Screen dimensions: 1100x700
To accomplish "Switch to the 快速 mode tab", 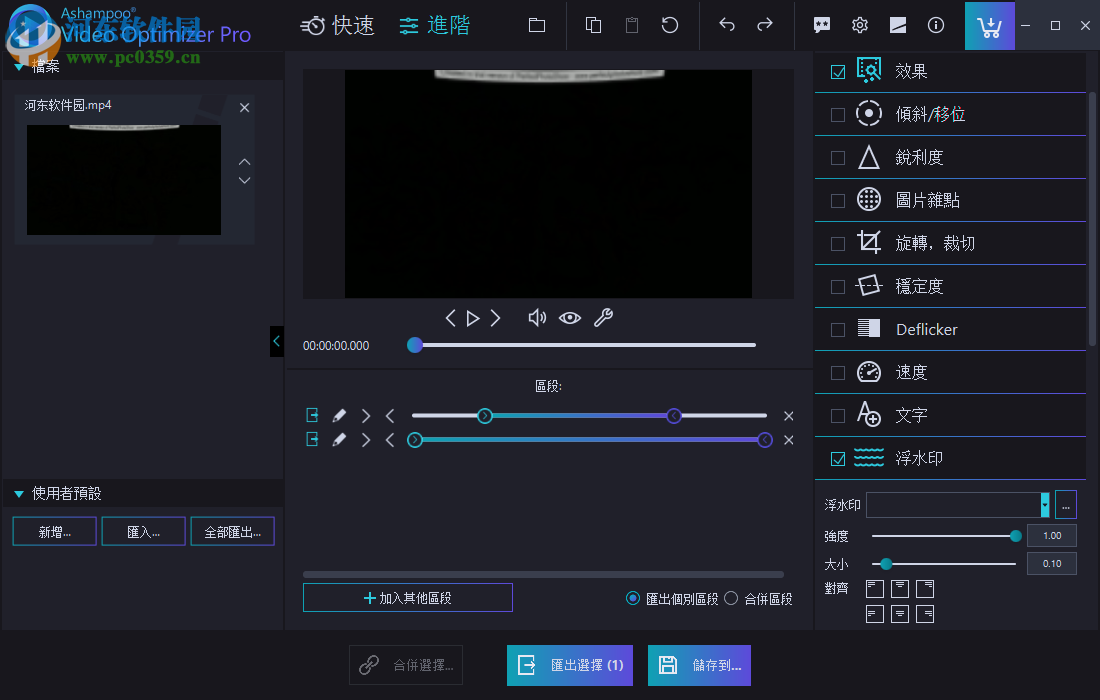I will 337,25.
